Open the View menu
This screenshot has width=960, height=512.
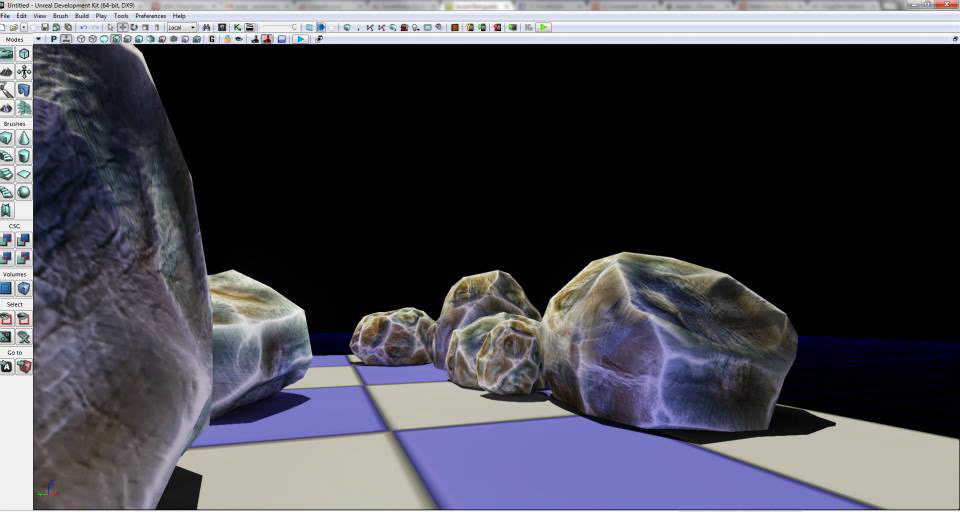click(40, 16)
